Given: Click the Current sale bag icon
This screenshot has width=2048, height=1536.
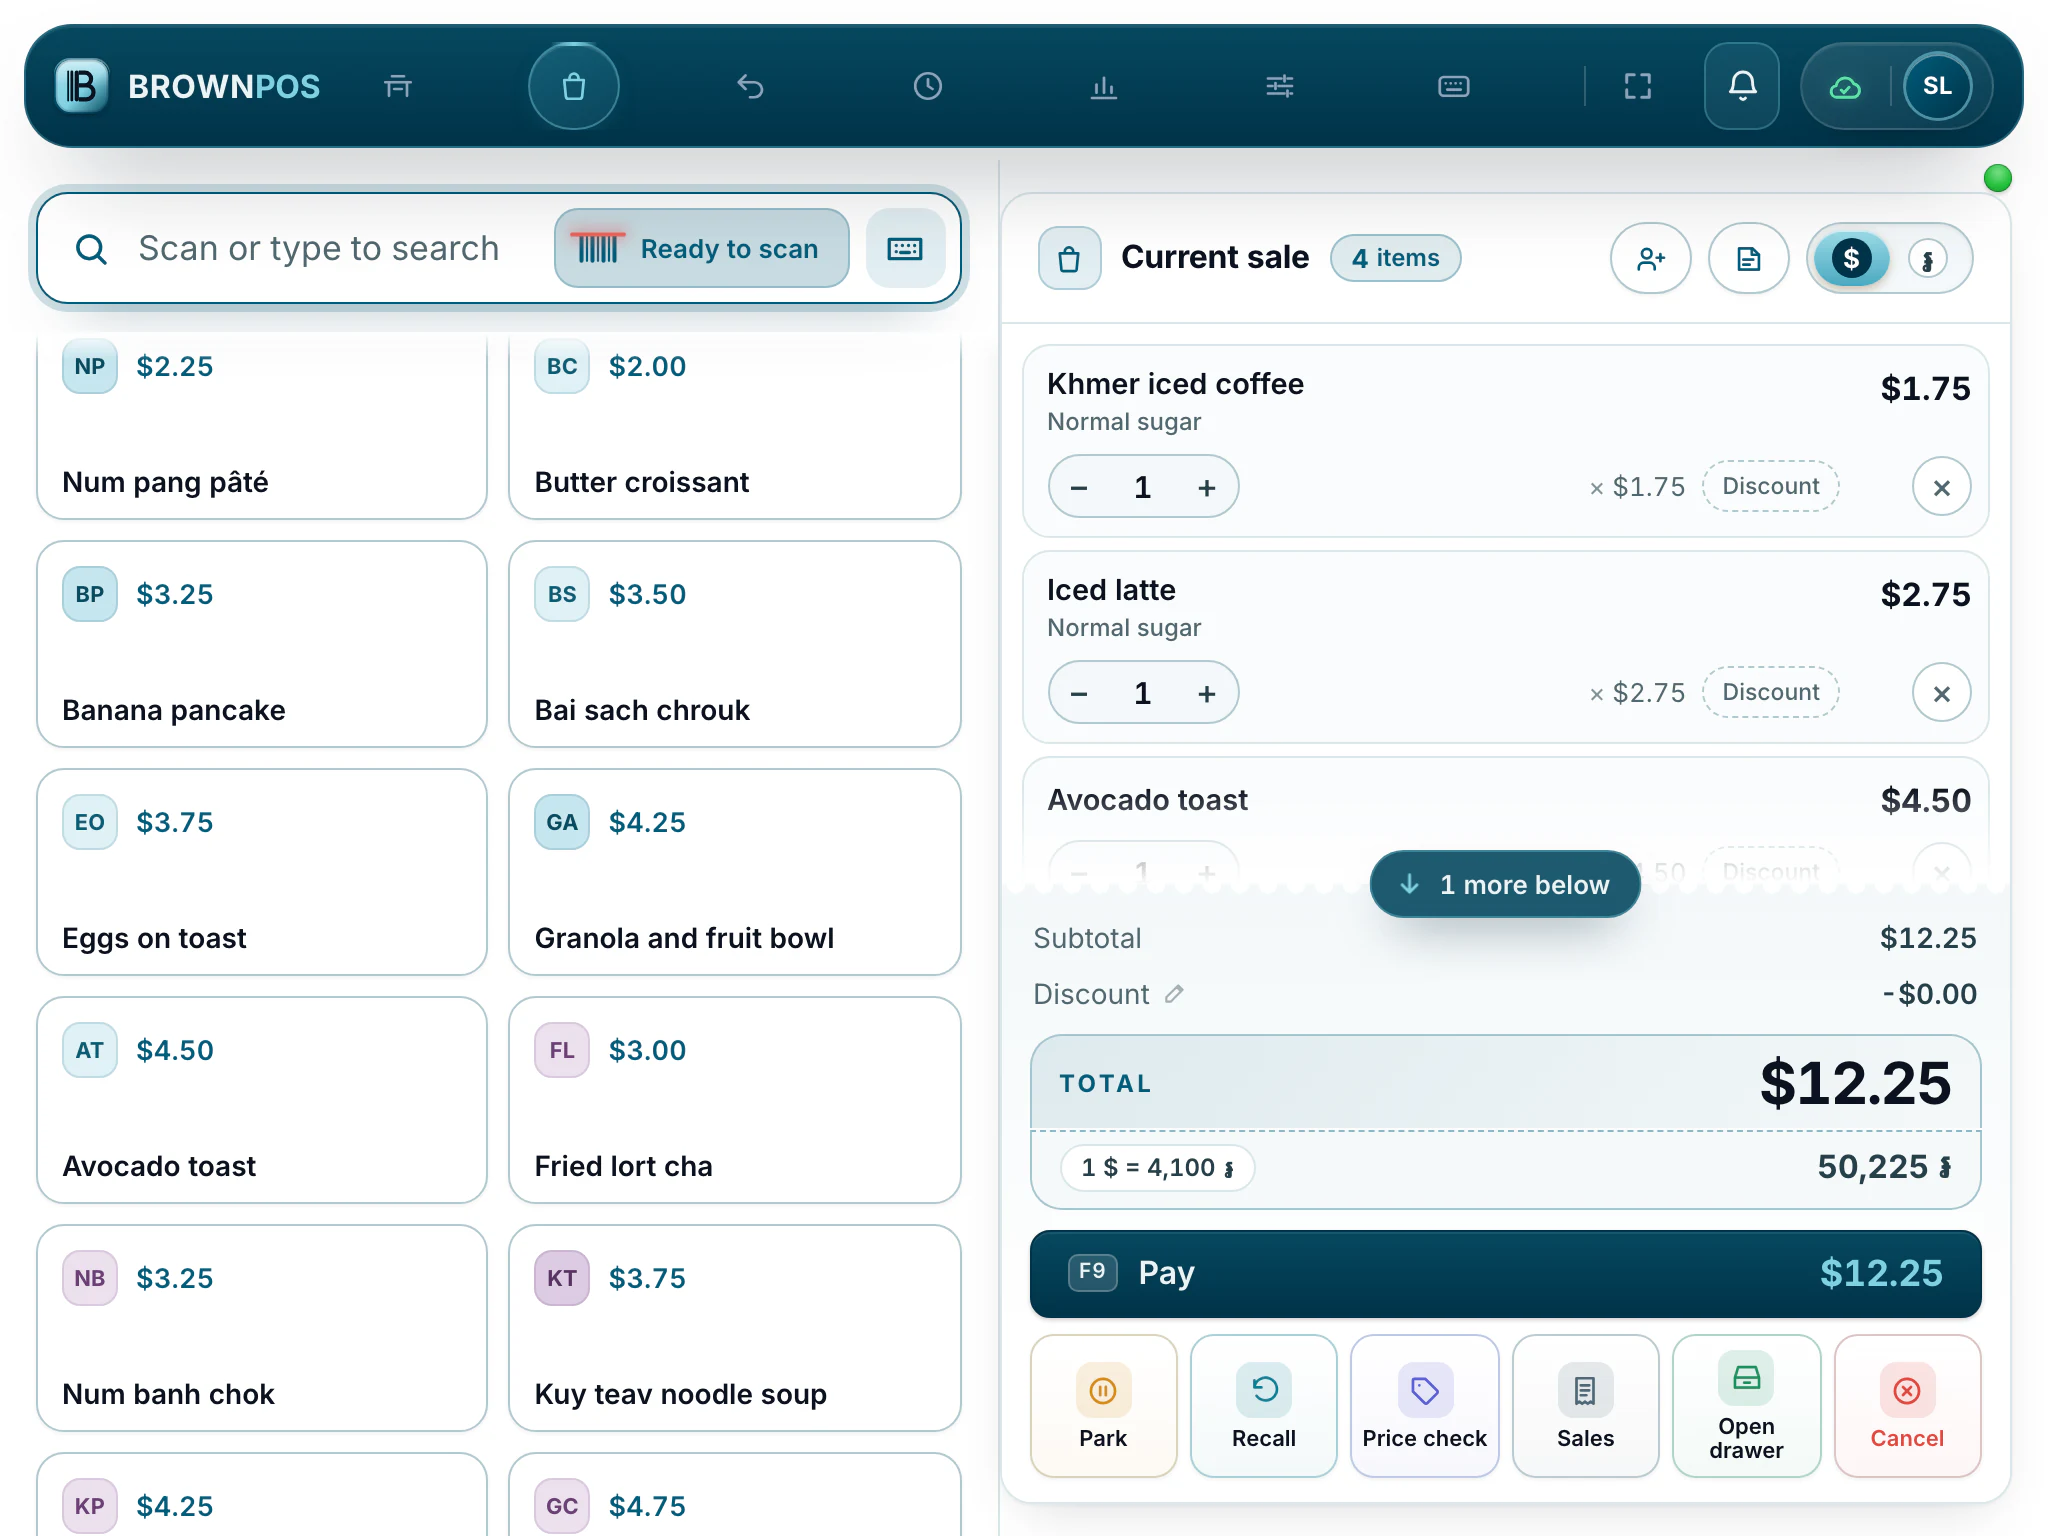Looking at the screenshot, I should coord(1069,258).
